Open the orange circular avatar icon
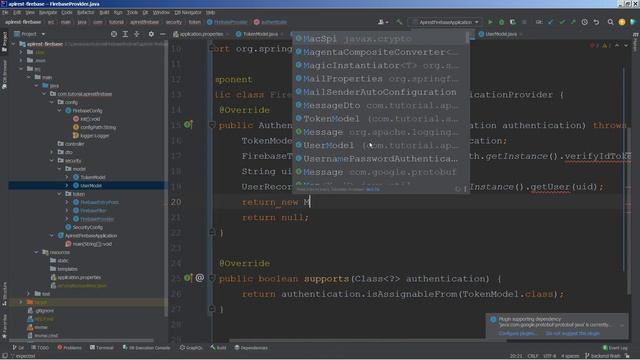The width and height of the screenshot is (640, 360). point(622,22)
